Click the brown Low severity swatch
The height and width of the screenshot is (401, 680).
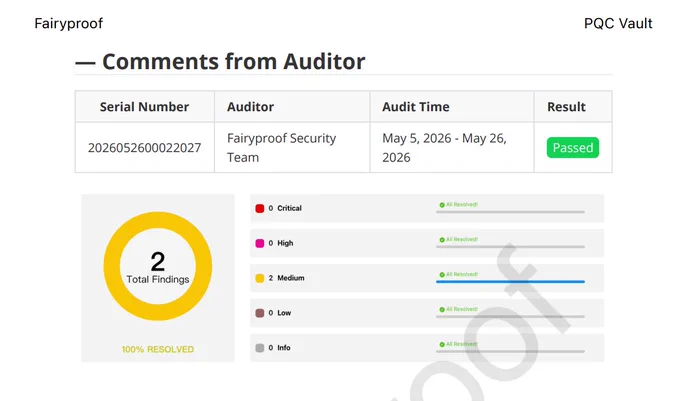(260, 313)
